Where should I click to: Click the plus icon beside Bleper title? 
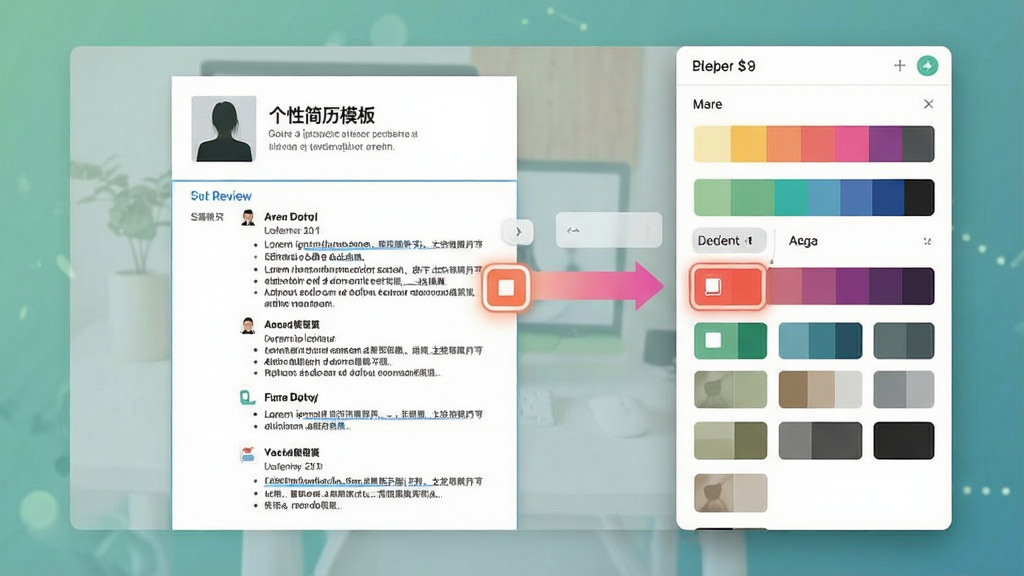click(x=899, y=65)
